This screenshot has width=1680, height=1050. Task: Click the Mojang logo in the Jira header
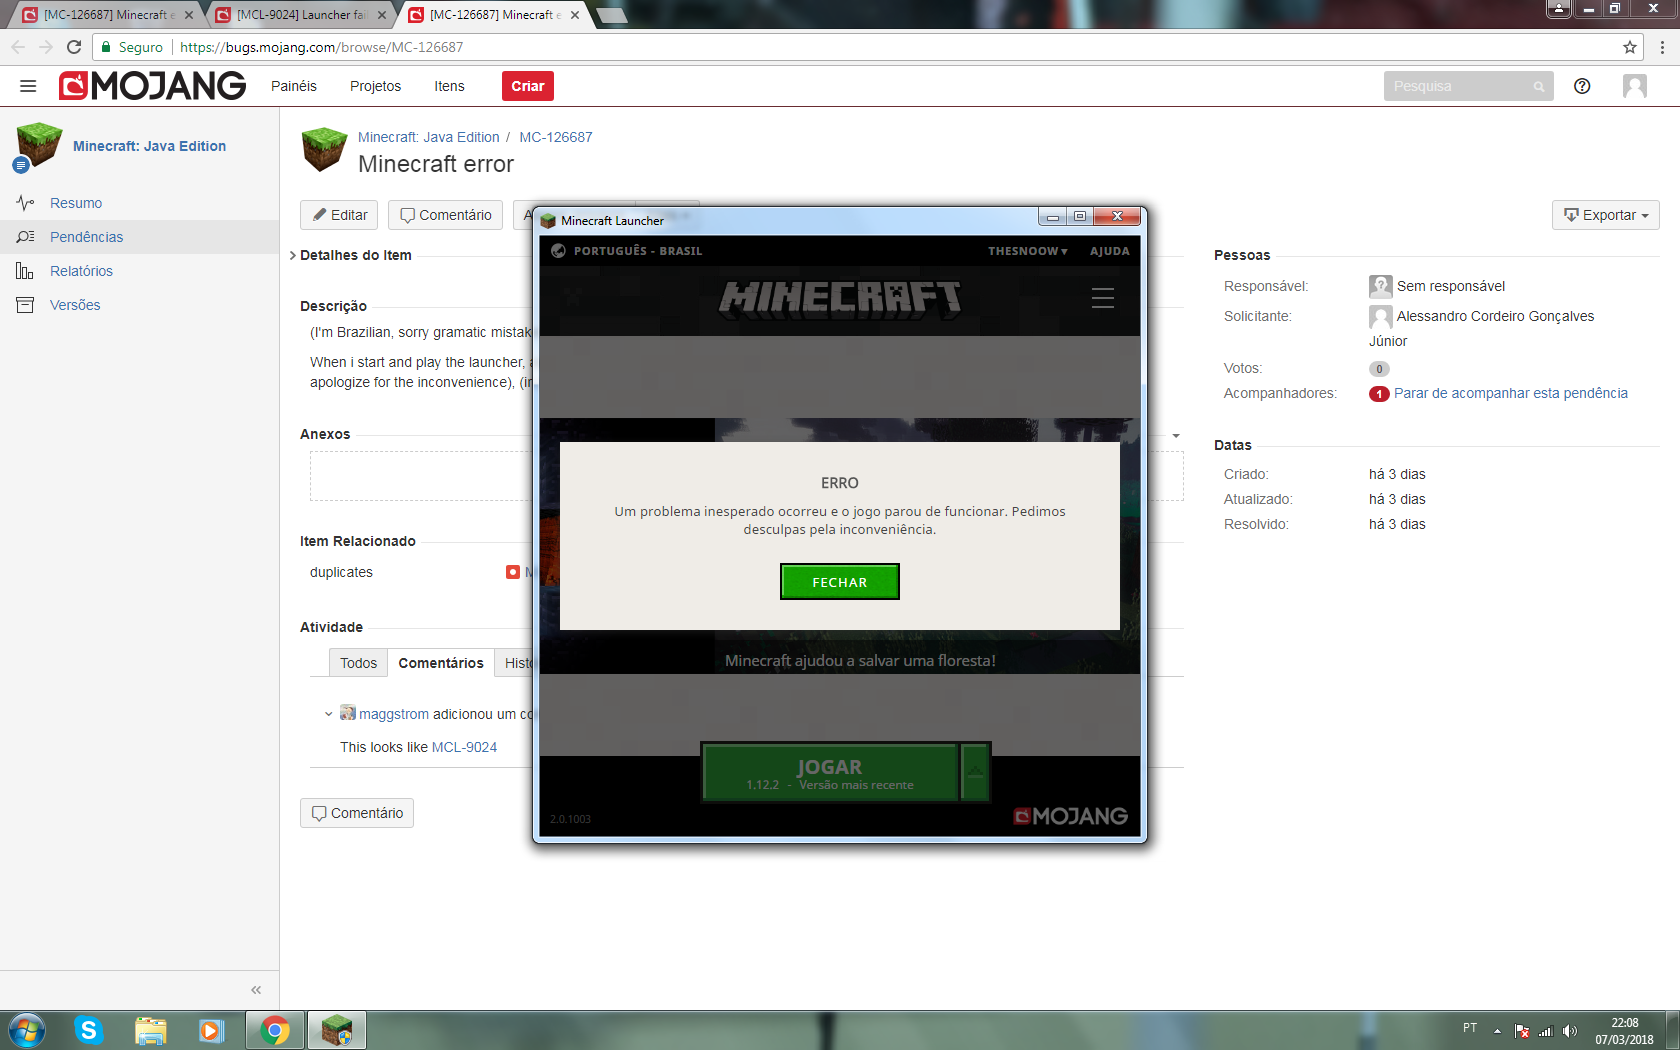pyautogui.click(x=152, y=86)
